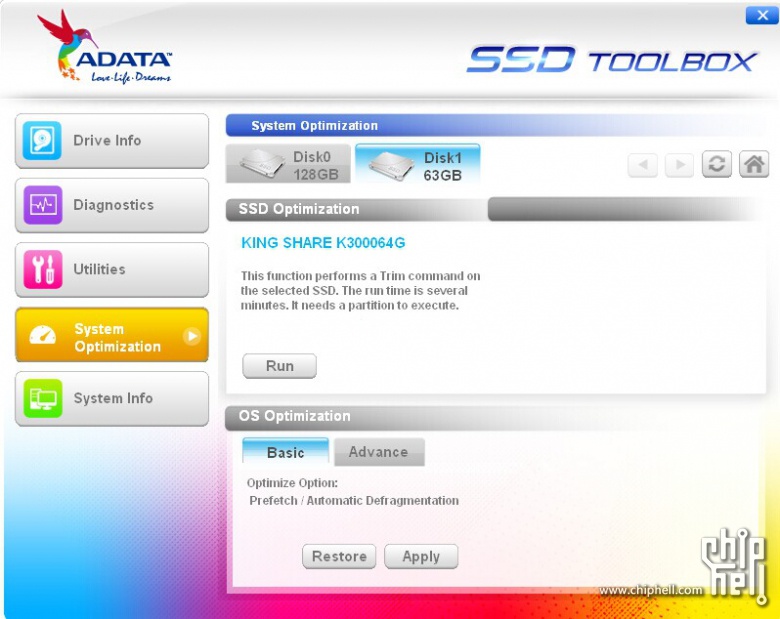Click the Optimize Option label
Viewport: 780px width, 619px height.
point(292,483)
